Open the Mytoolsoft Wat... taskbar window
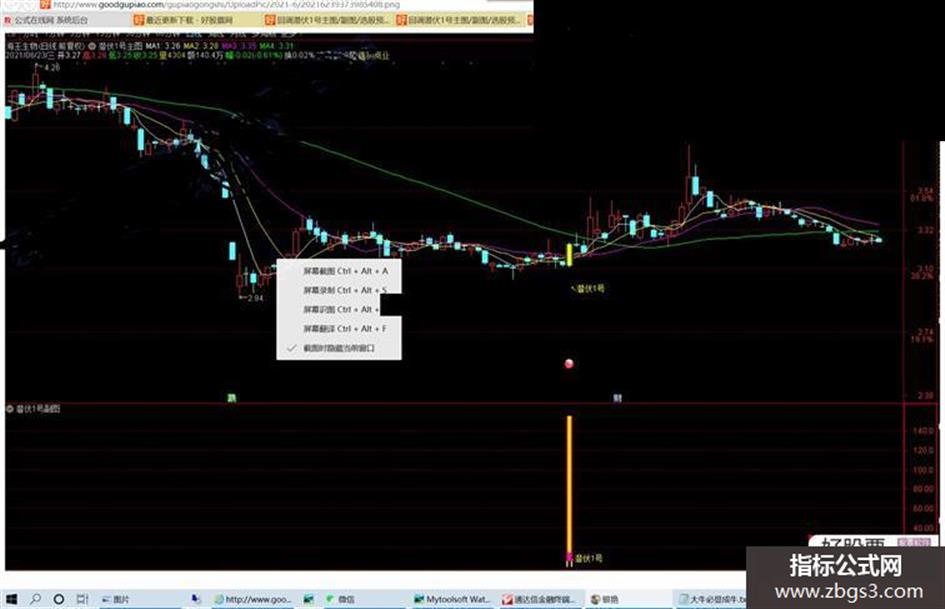Image resolution: width=945 pixels, height=609 pixels. pos(453,599)
